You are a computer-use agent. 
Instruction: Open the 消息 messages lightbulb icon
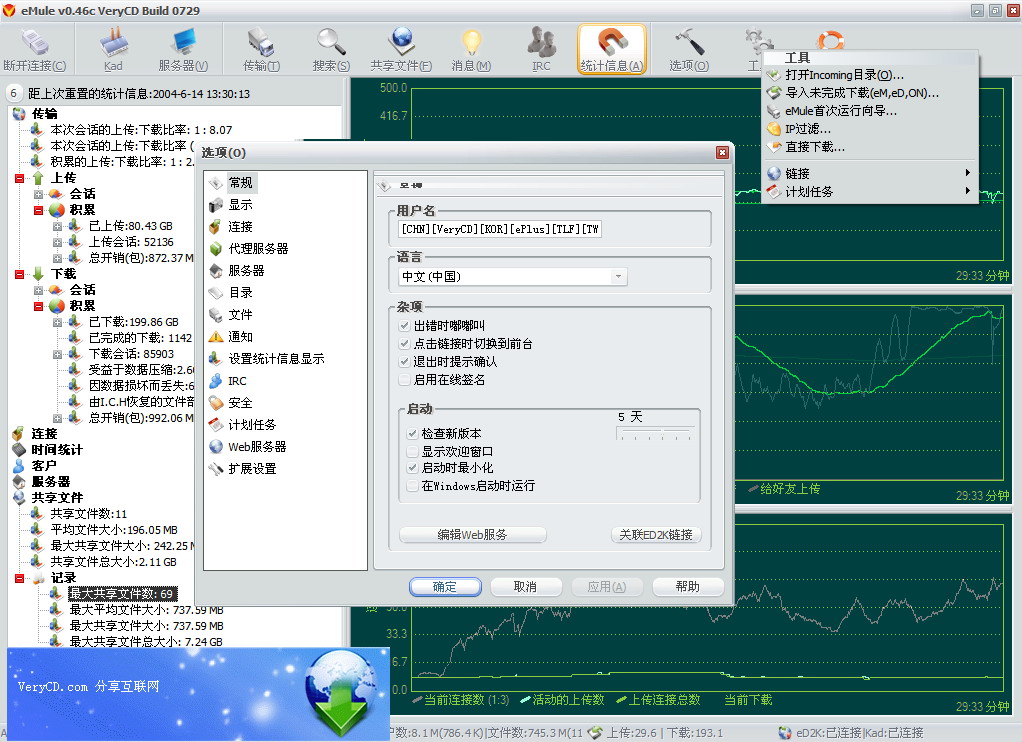coord(471,50)
